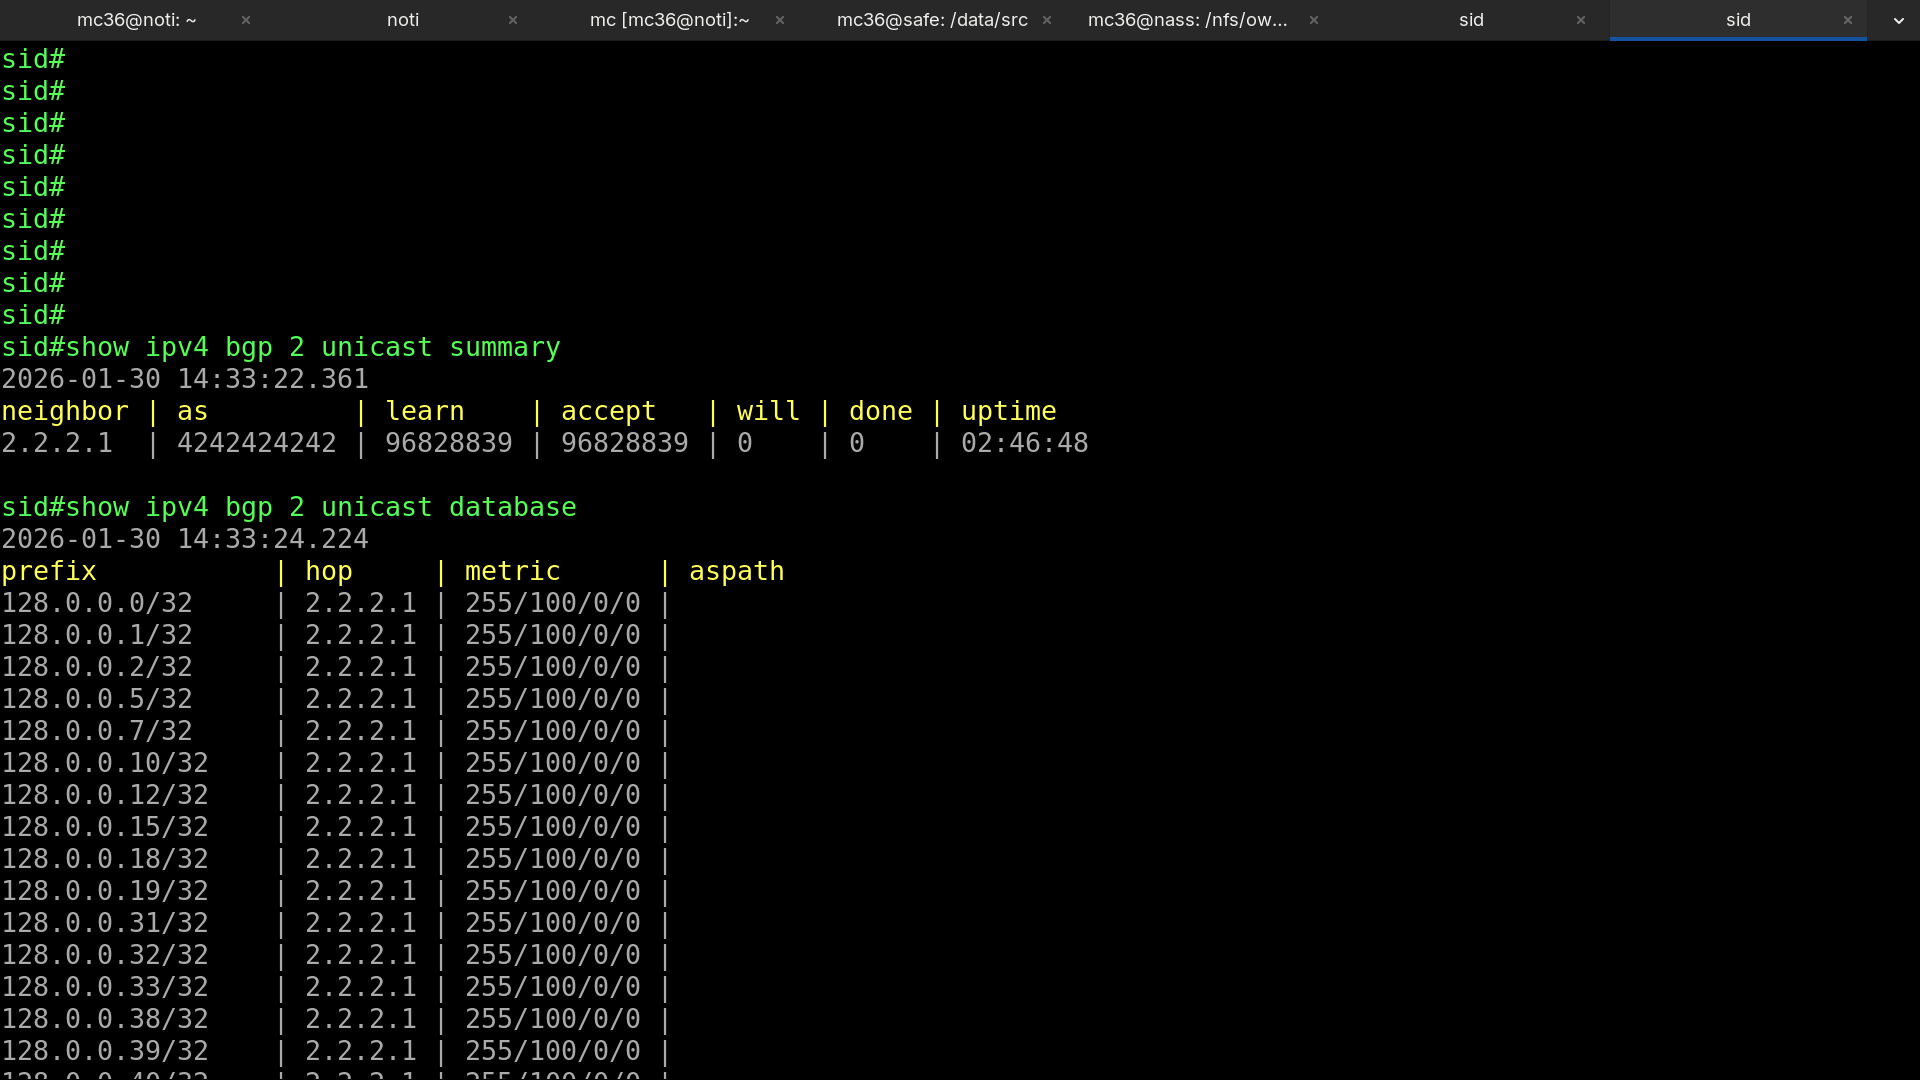
Task: Close the 'mc36@nass: /nfs/ow...' tab
Action: click(1314, 20)
